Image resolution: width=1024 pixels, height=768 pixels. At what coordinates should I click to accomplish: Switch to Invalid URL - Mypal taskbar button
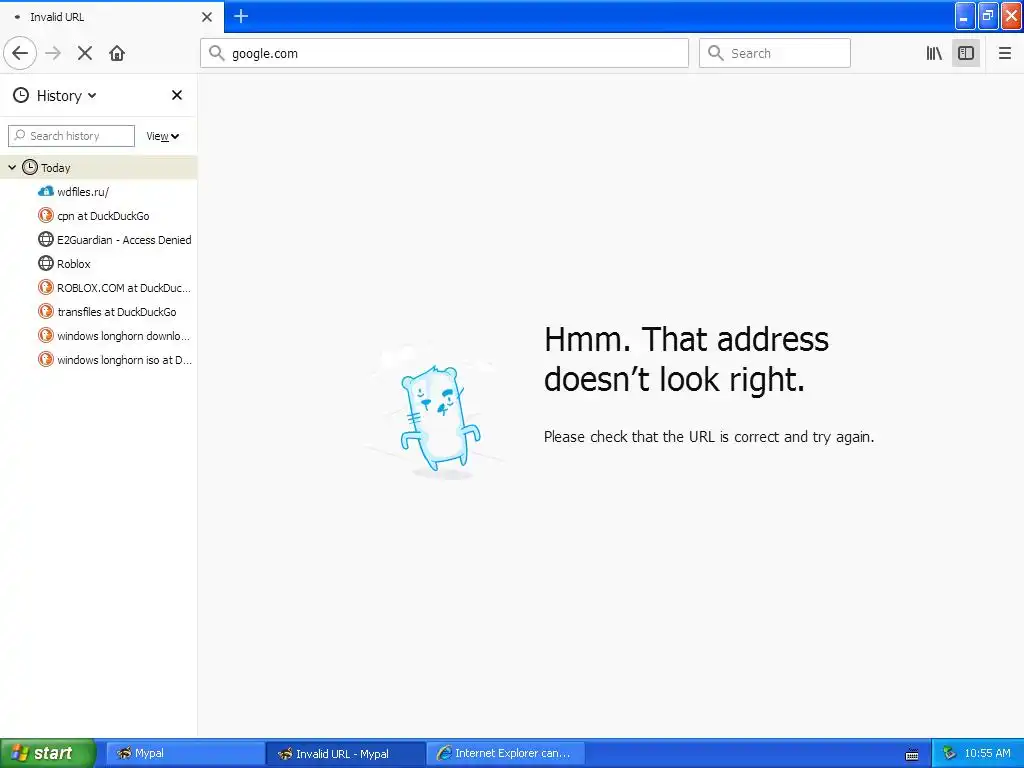tap(345, 753)
